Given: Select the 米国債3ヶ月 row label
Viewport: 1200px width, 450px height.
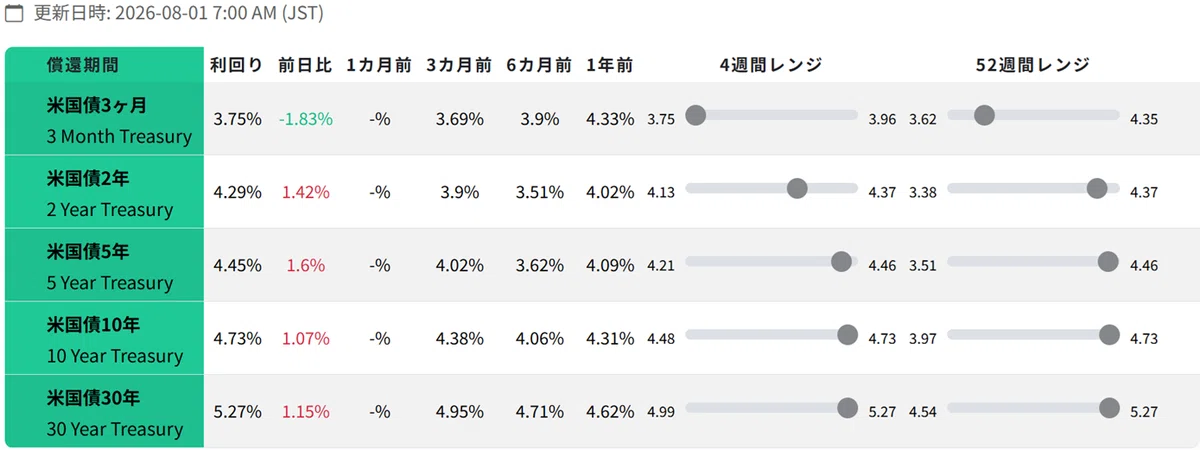Looking at the screenshot, I should [104, 119].
